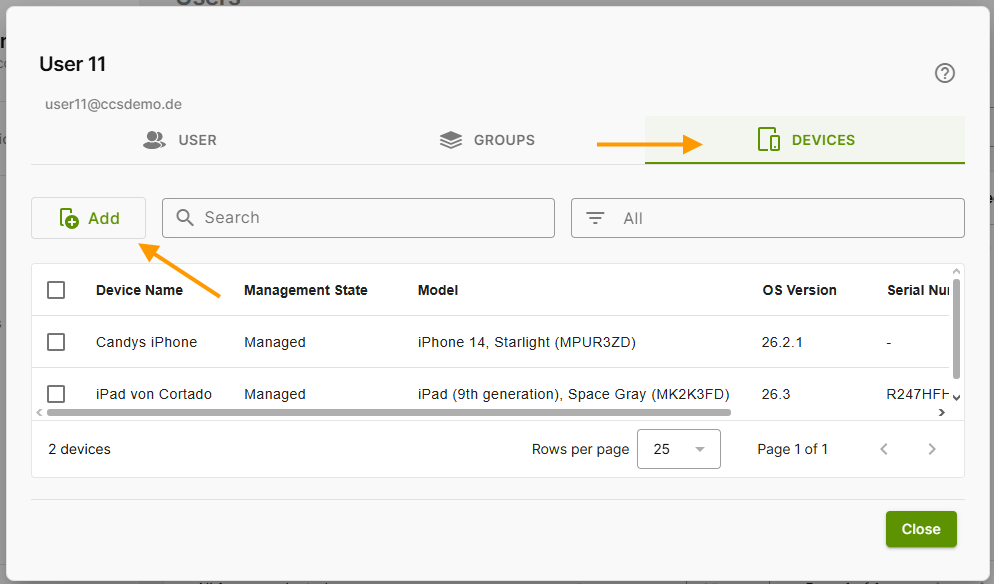Click iPhone 14, Starlight (MPUR3ZD) model cell
994x584 pixels.
click(x=526, y=342)
